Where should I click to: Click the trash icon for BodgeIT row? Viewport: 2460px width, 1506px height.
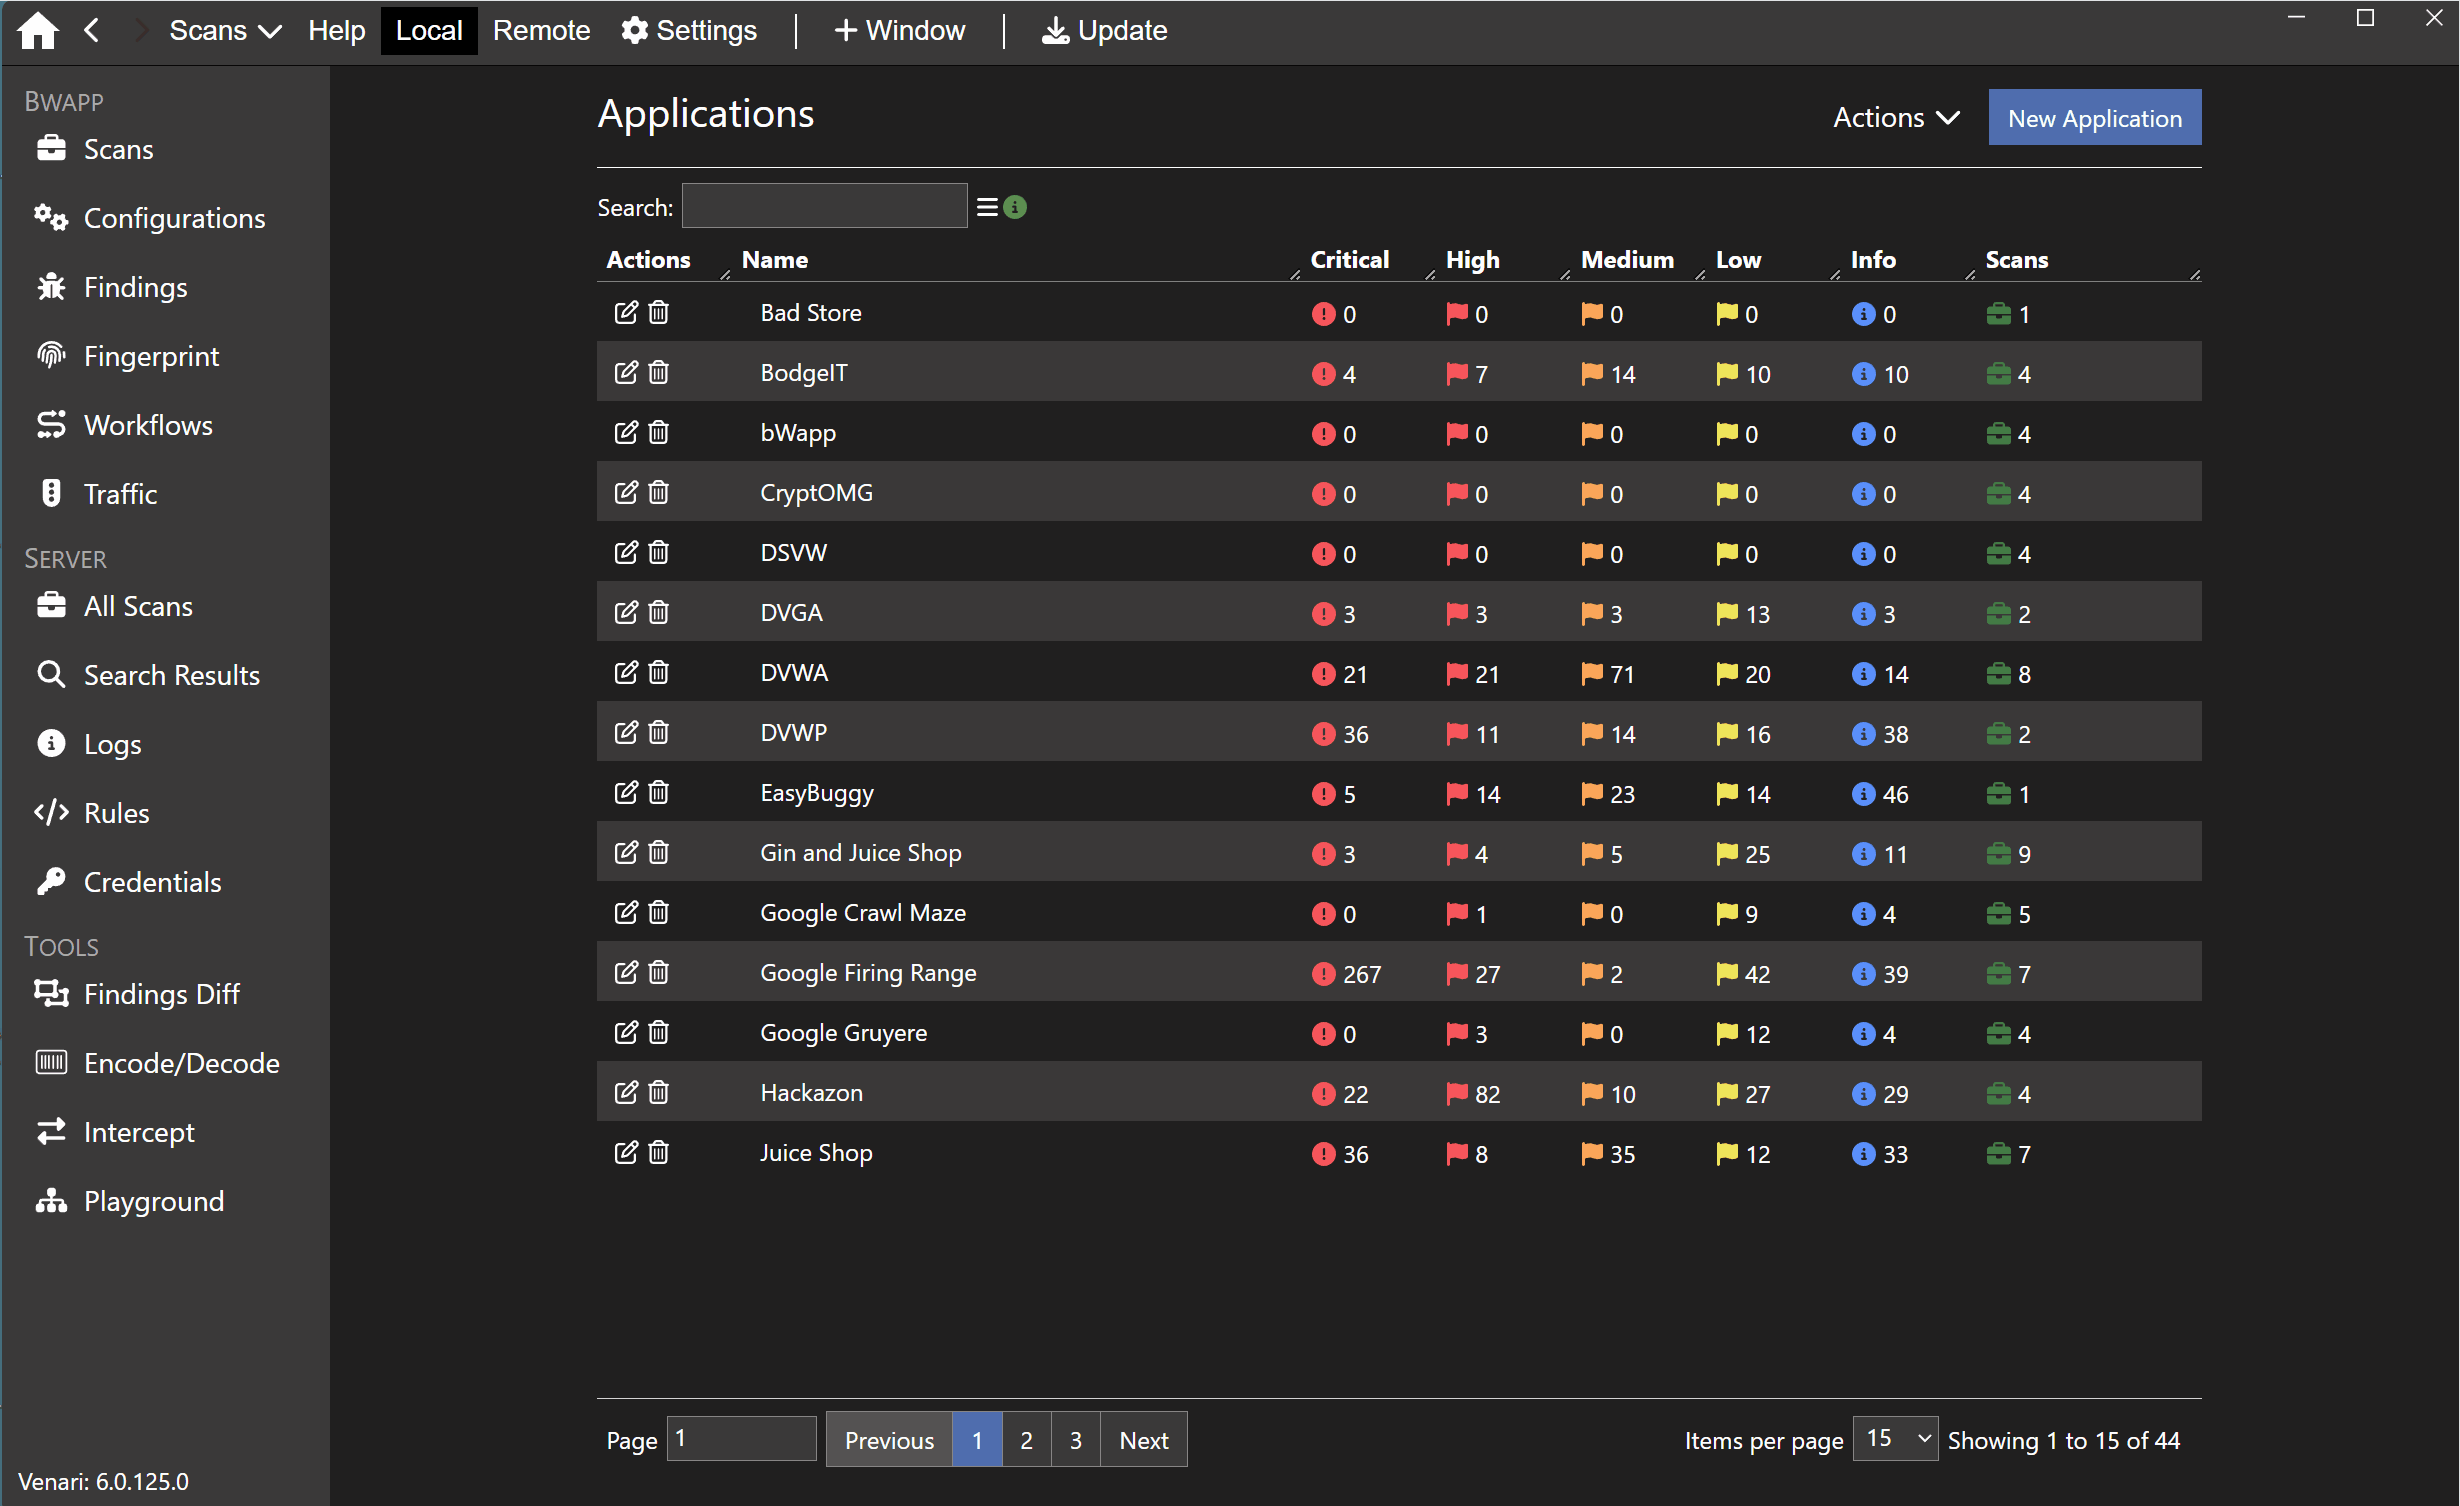pos(658,373)
